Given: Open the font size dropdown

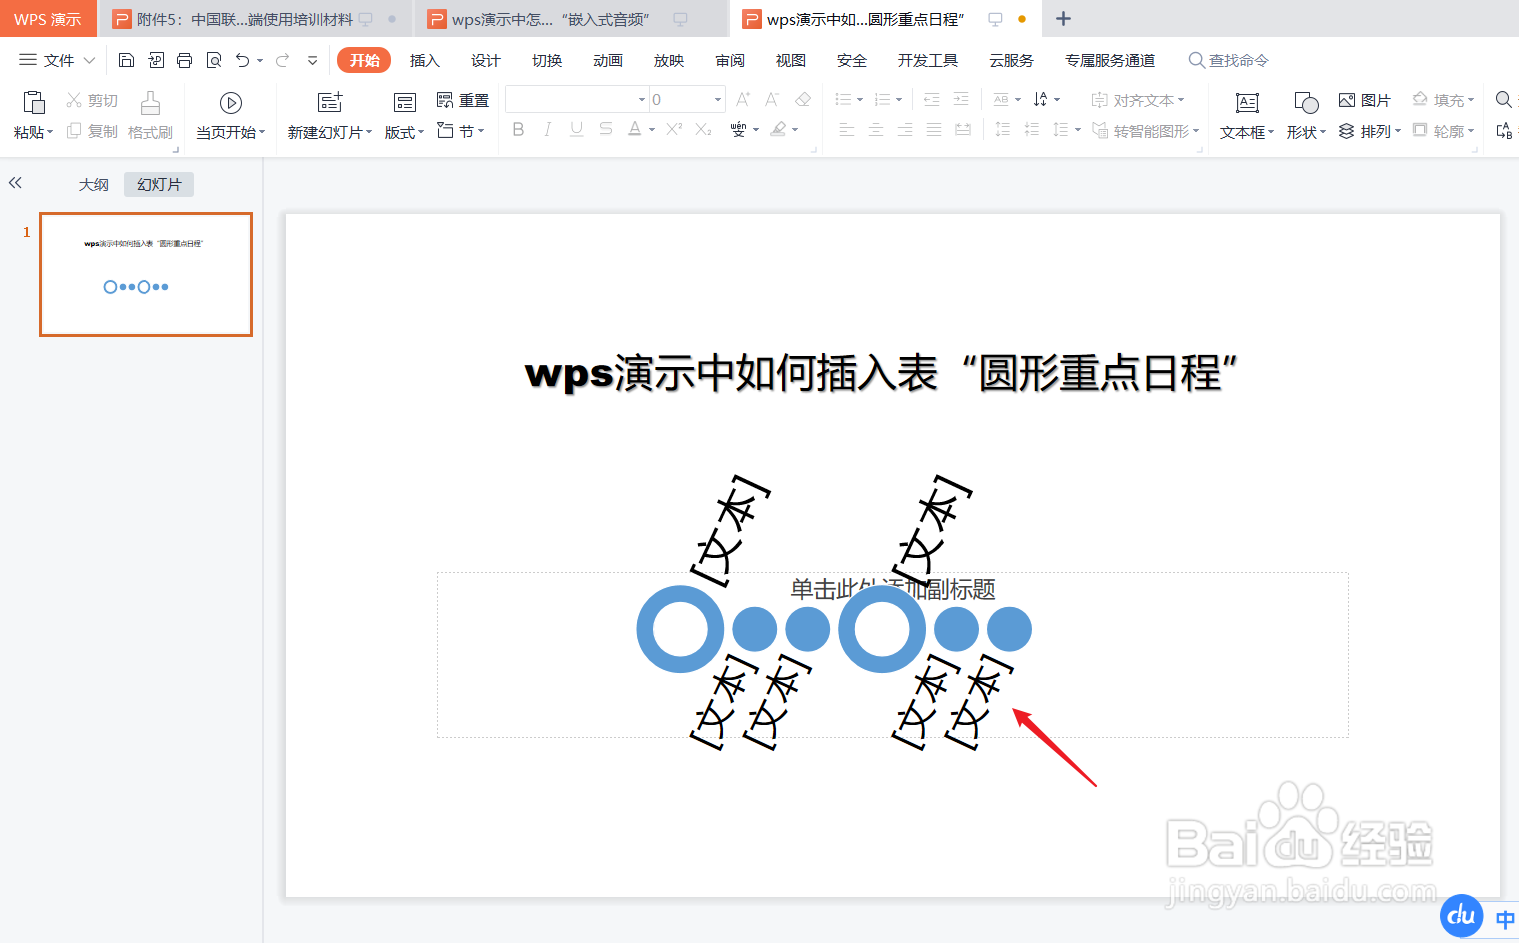Looking at the screenshot, I should (718, 99).
